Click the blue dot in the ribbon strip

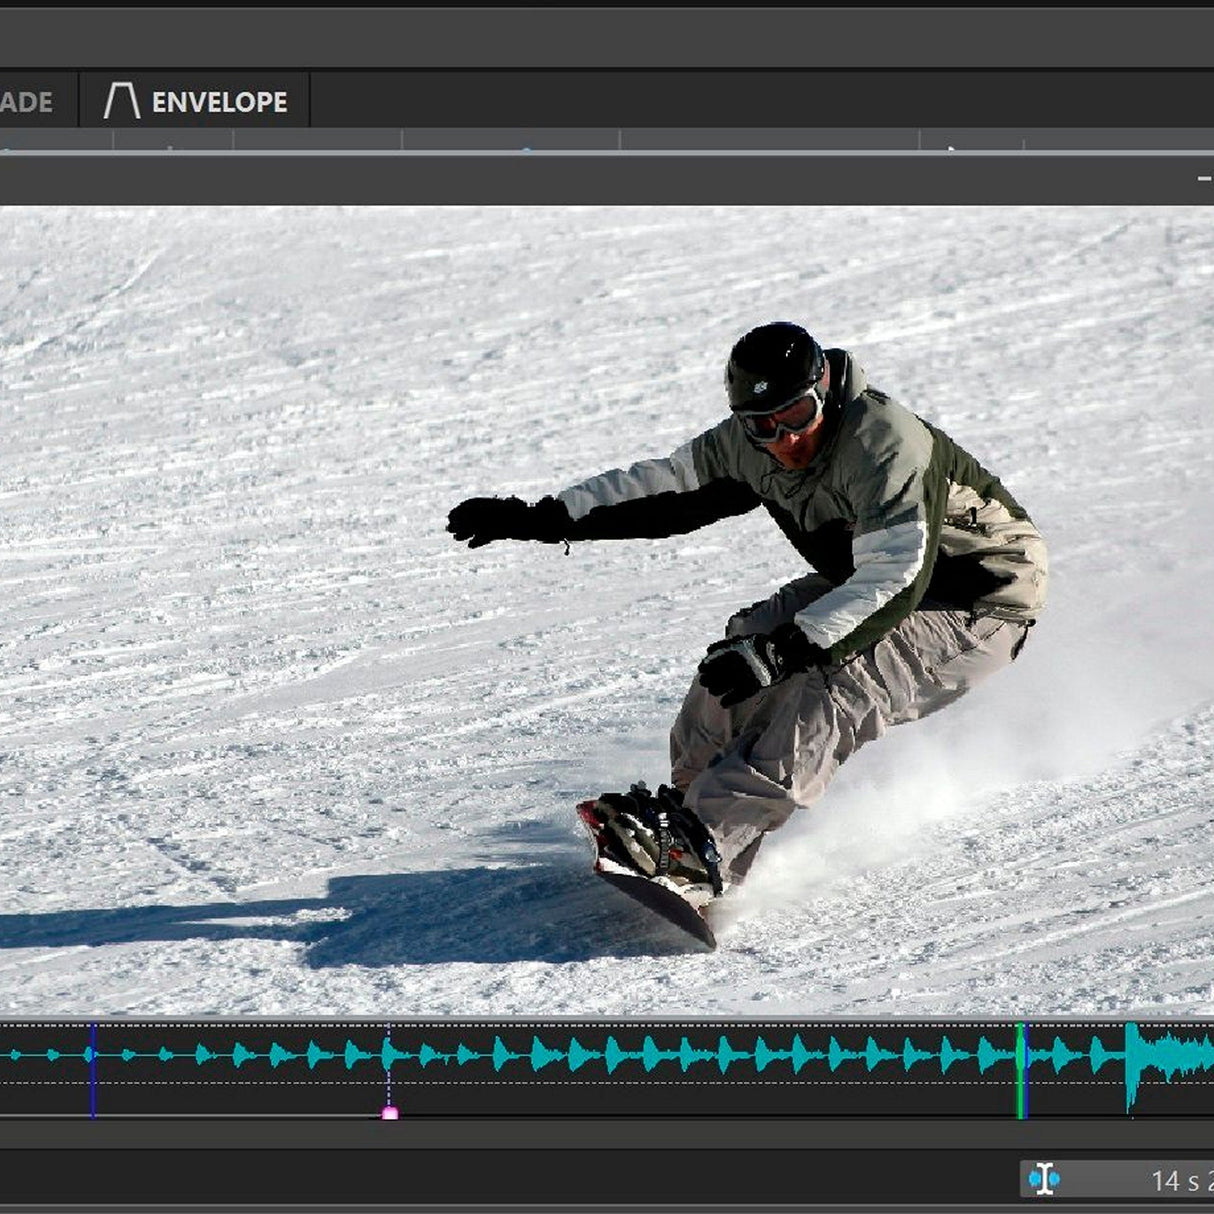coord(526,150)
